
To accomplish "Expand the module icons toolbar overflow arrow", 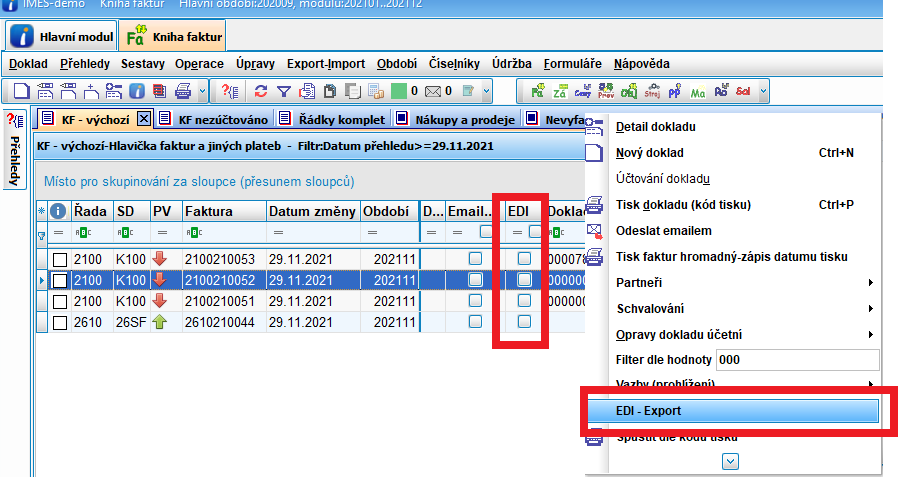I will coord(763,91).
